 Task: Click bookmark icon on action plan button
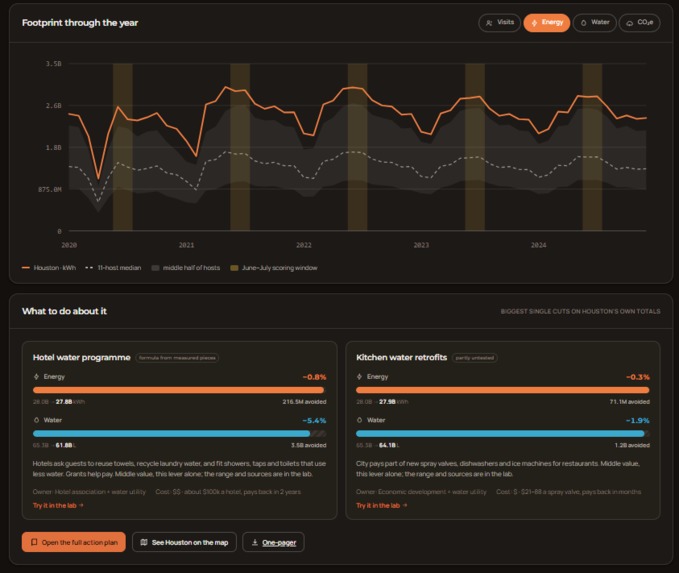(x=34, y=542)
